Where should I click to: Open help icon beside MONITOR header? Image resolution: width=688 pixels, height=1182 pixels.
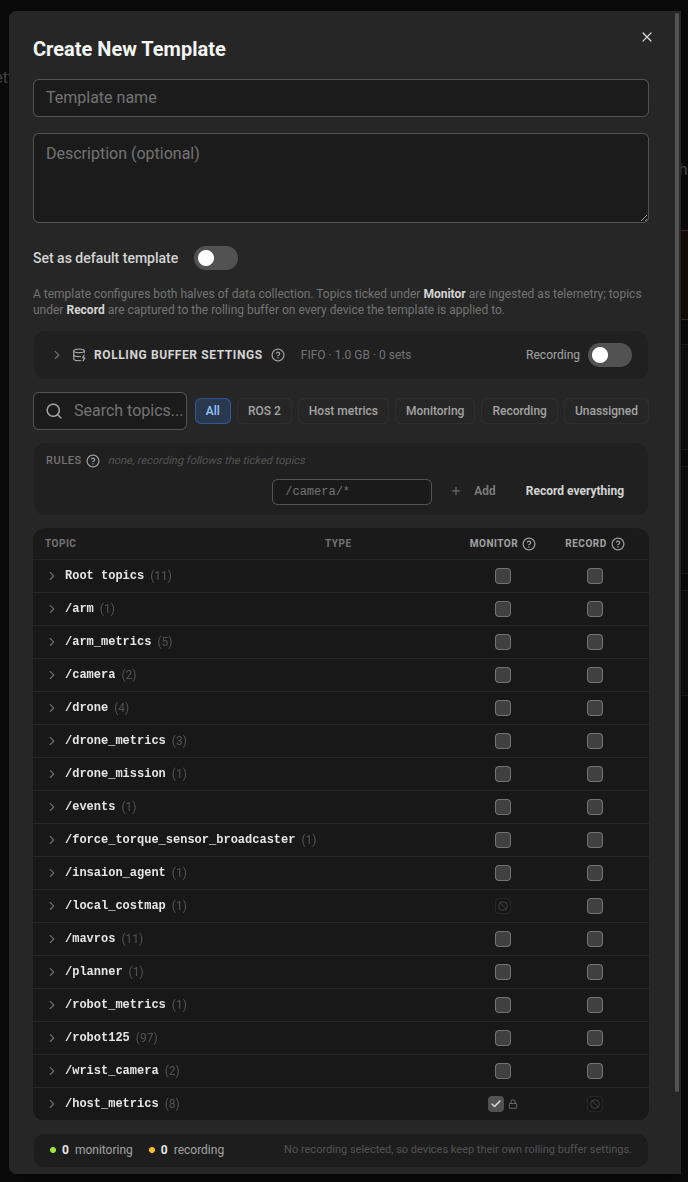coord(529,544)
